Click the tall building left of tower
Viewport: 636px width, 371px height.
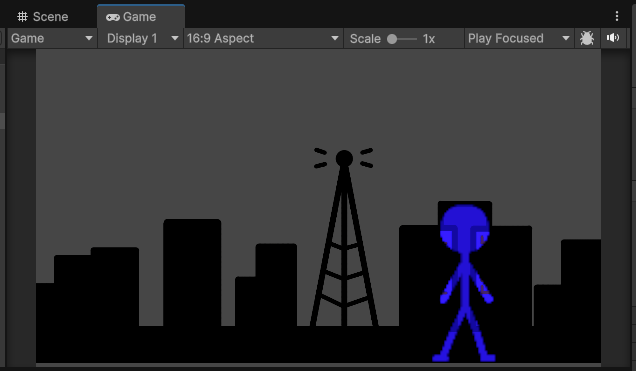pyautogui.click(x=192, y=272)
